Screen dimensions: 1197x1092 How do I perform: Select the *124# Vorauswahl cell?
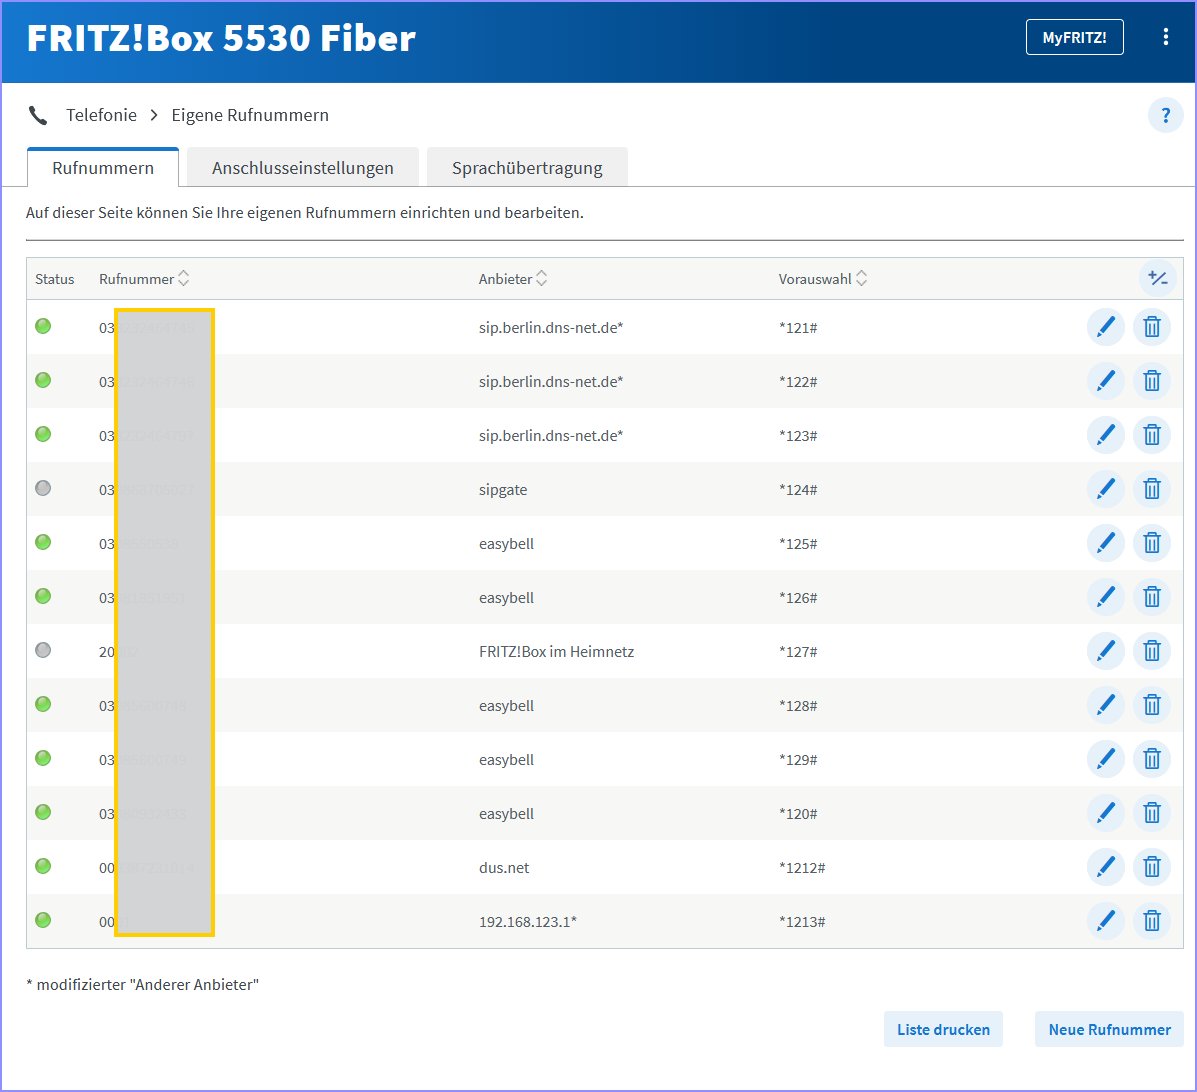798,489
